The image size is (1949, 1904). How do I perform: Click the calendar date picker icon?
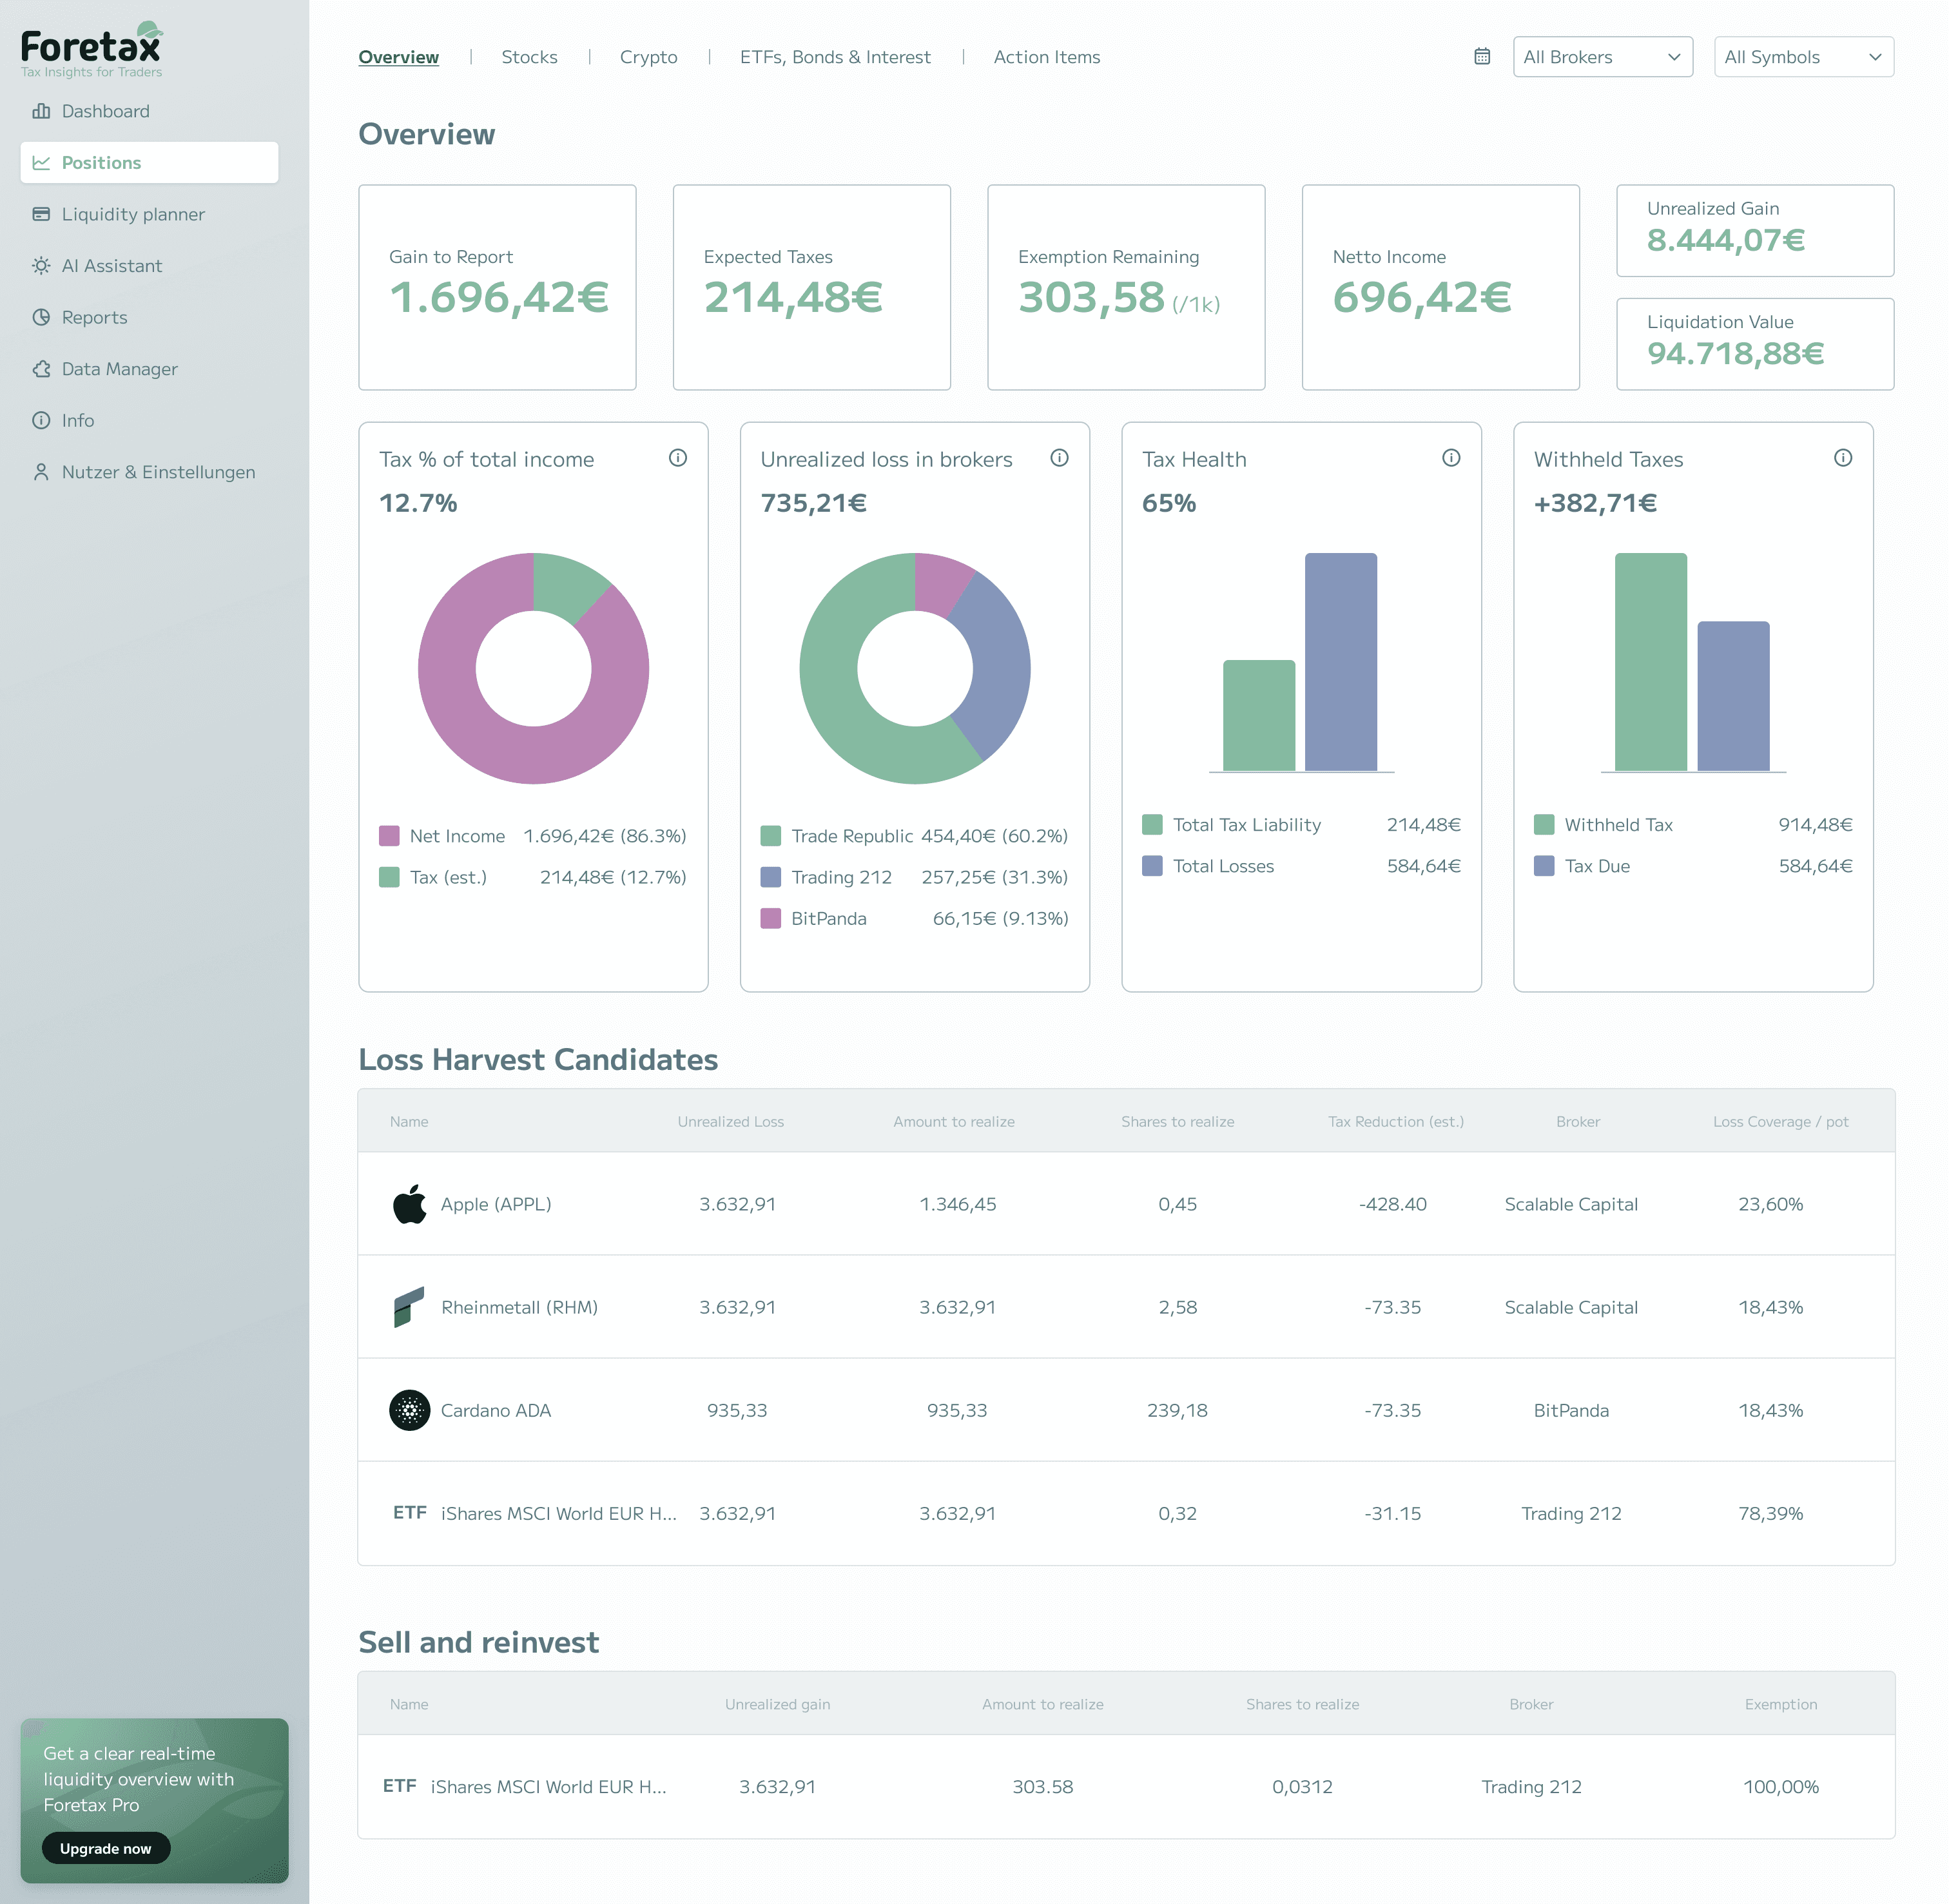1482,57
